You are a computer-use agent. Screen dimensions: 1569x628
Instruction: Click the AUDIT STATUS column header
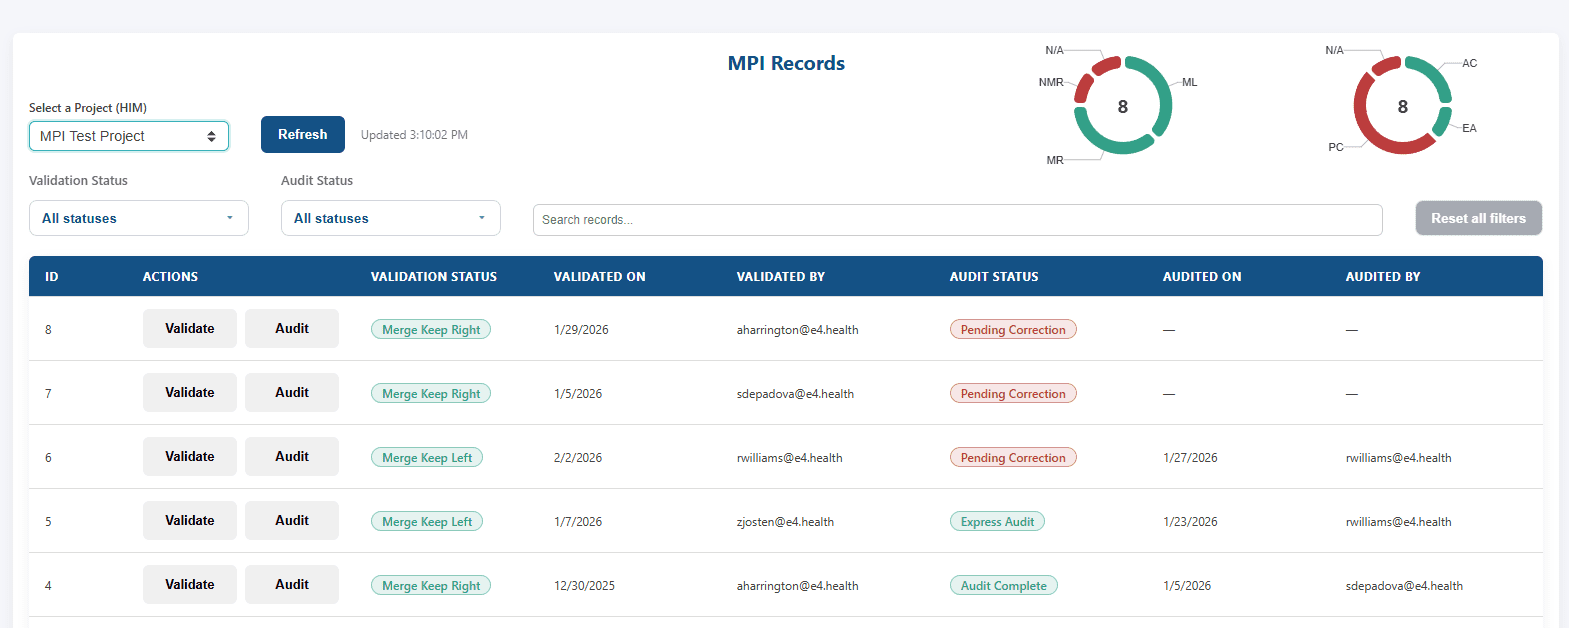click(994, 277)
